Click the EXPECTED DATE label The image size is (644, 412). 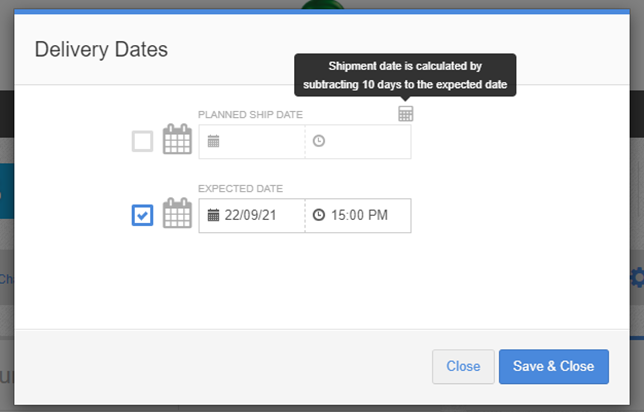click(x=240, y=189)
